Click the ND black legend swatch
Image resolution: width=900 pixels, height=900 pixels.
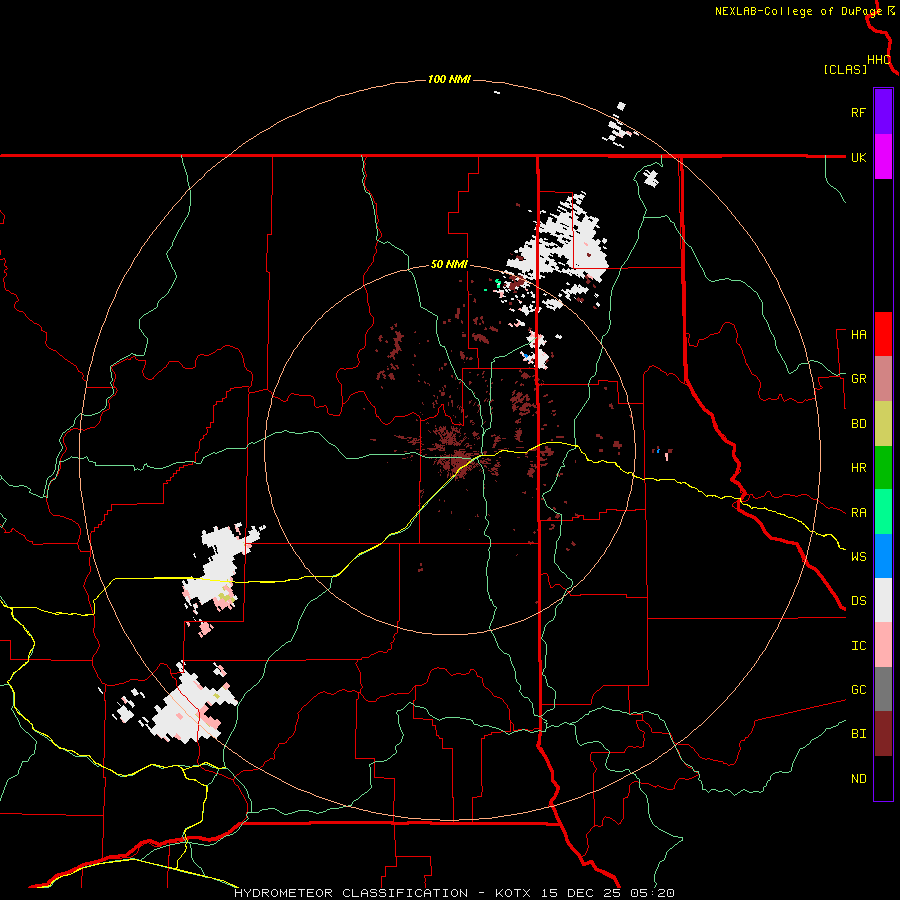pos(883,778)
